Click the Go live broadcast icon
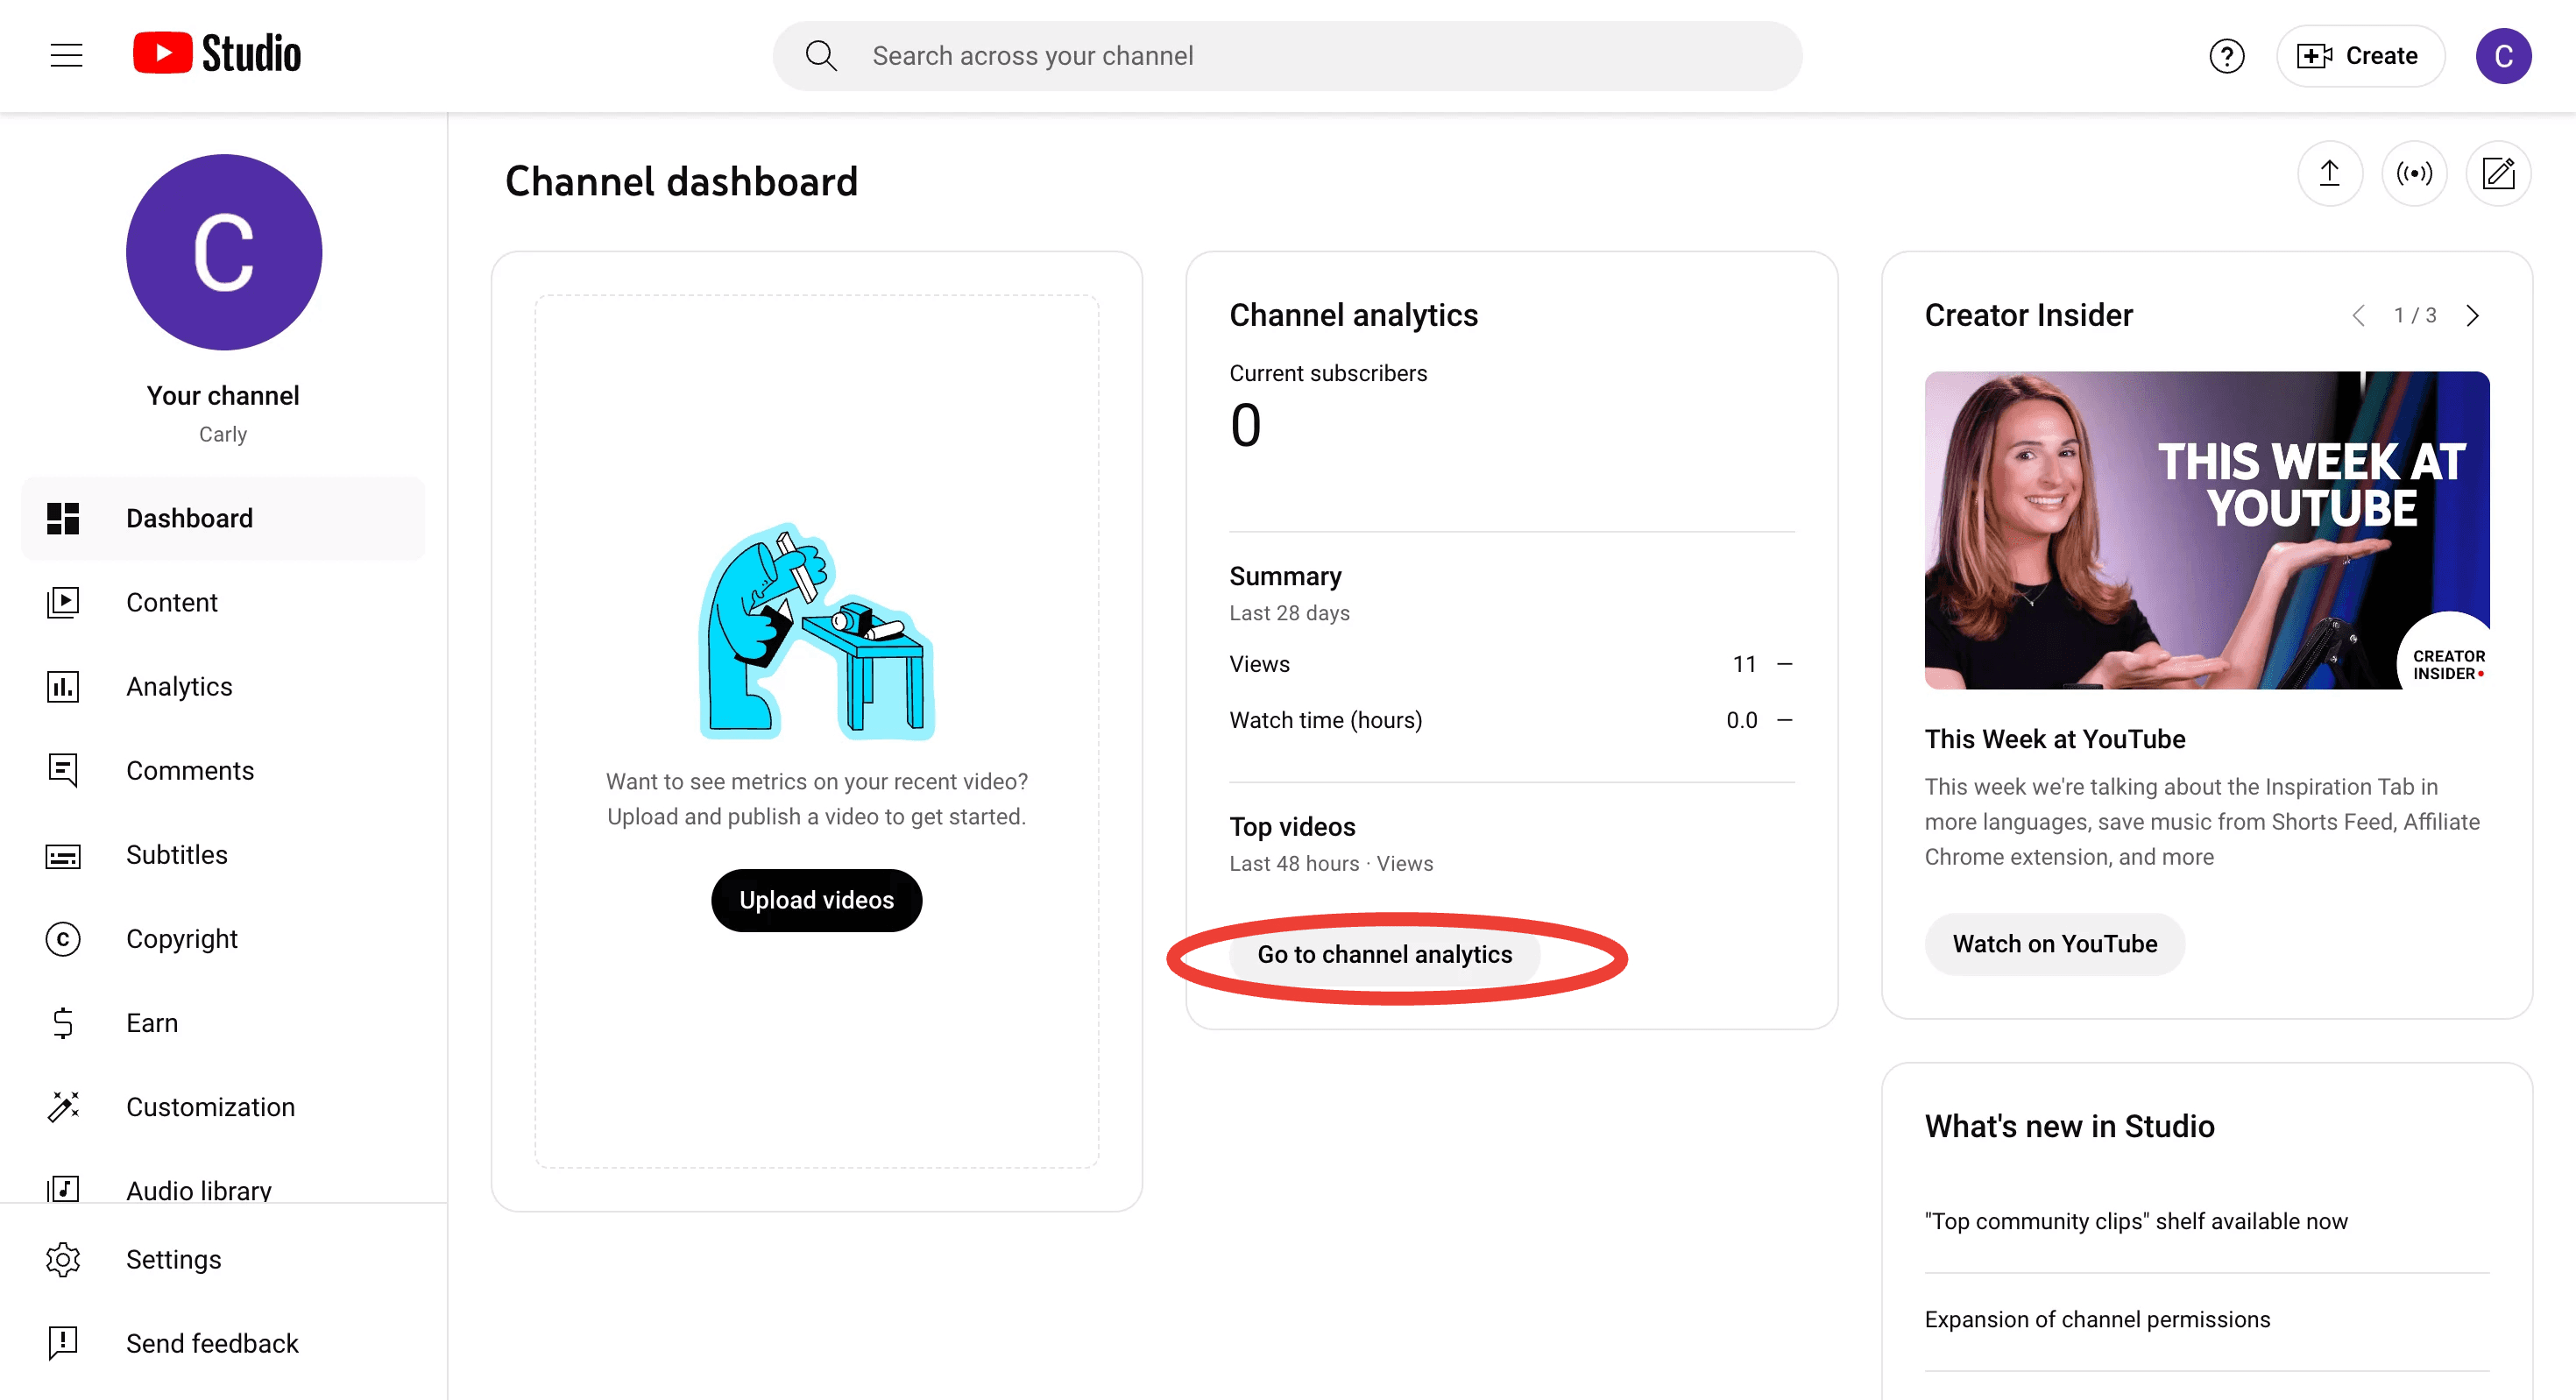 click(x=2414, y=174)
